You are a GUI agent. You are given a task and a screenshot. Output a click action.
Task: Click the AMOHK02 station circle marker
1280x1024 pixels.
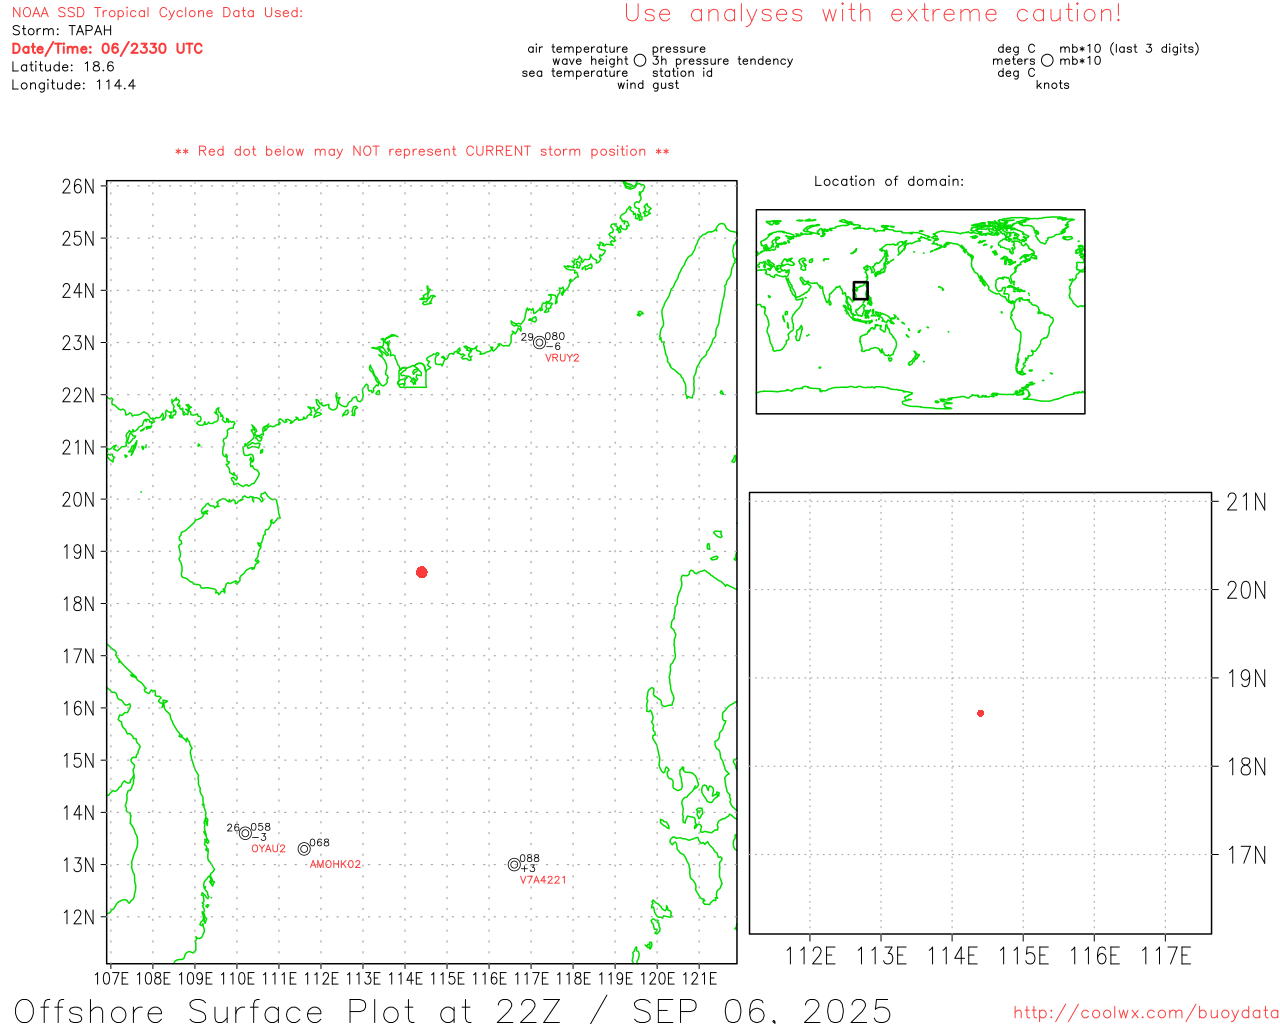(304, 849)
